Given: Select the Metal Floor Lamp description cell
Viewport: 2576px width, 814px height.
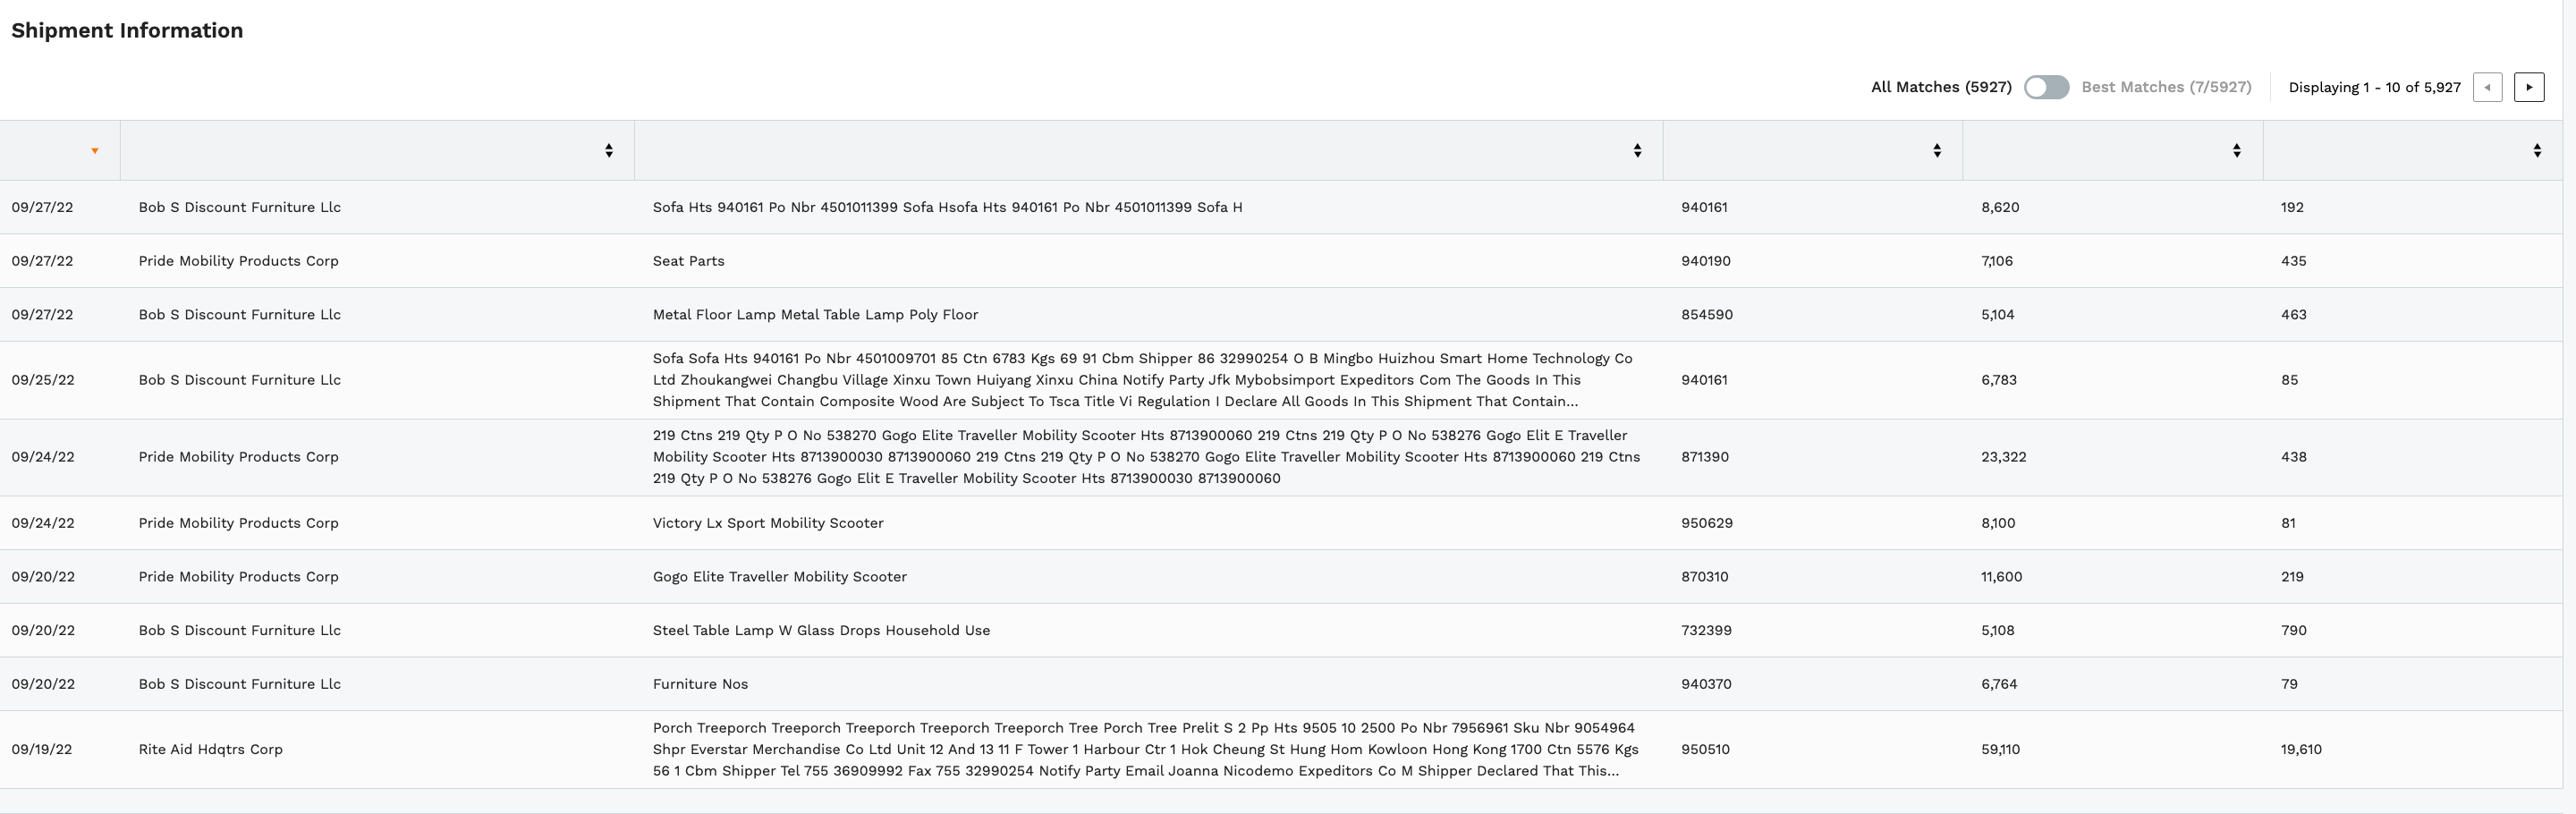Looking at the screenshot, I should coord(815,315).
